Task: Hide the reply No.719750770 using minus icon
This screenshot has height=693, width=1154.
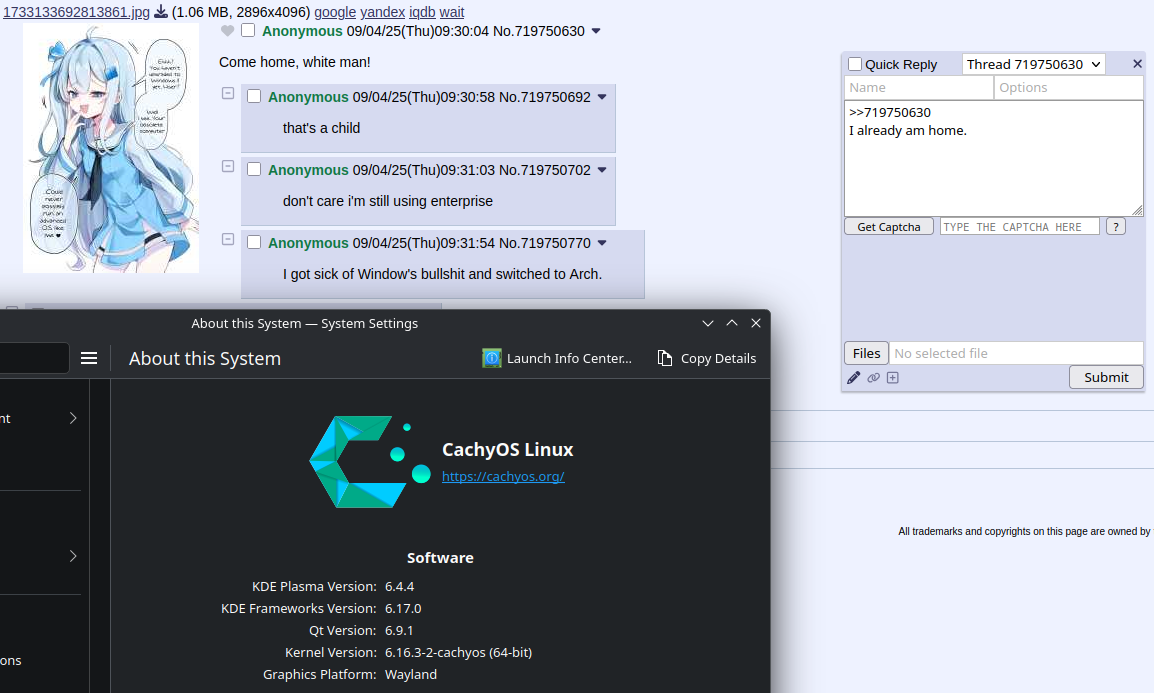Action: click(228, 240)
